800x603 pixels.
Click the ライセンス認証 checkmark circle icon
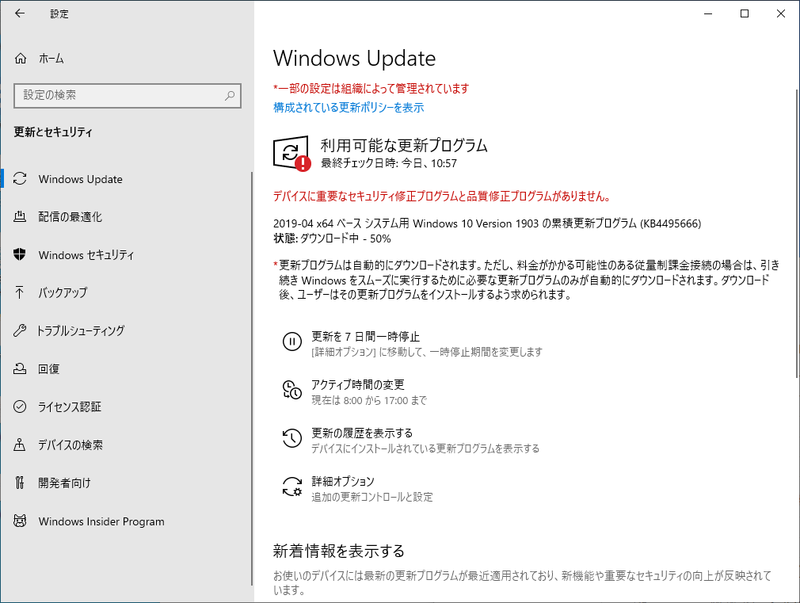(20, 407)
